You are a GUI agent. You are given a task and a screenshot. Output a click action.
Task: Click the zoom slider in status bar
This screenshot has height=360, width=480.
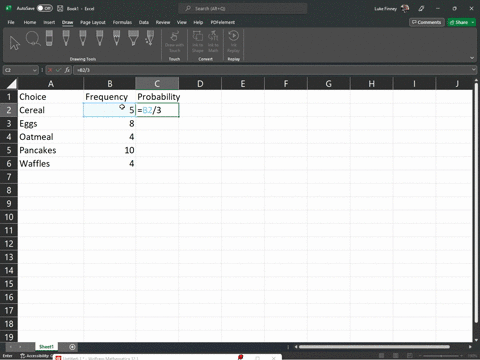point(441,356)
